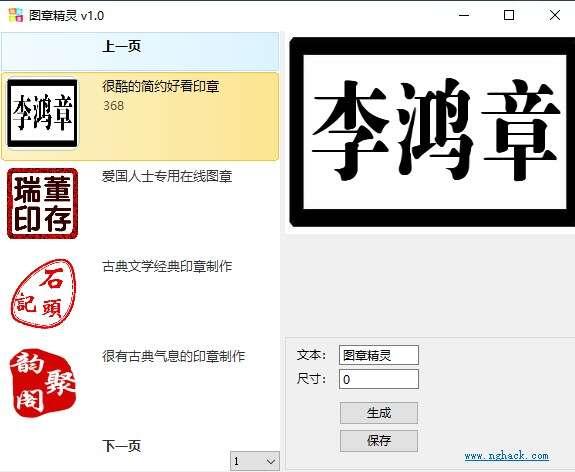Focus the 尺寸 size input field
This screenshot has height=472, width=575.
point(379,379)
